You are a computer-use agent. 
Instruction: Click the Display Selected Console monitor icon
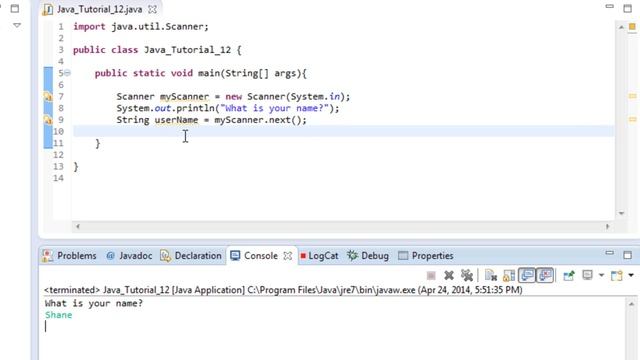click(x=587, y=275)
